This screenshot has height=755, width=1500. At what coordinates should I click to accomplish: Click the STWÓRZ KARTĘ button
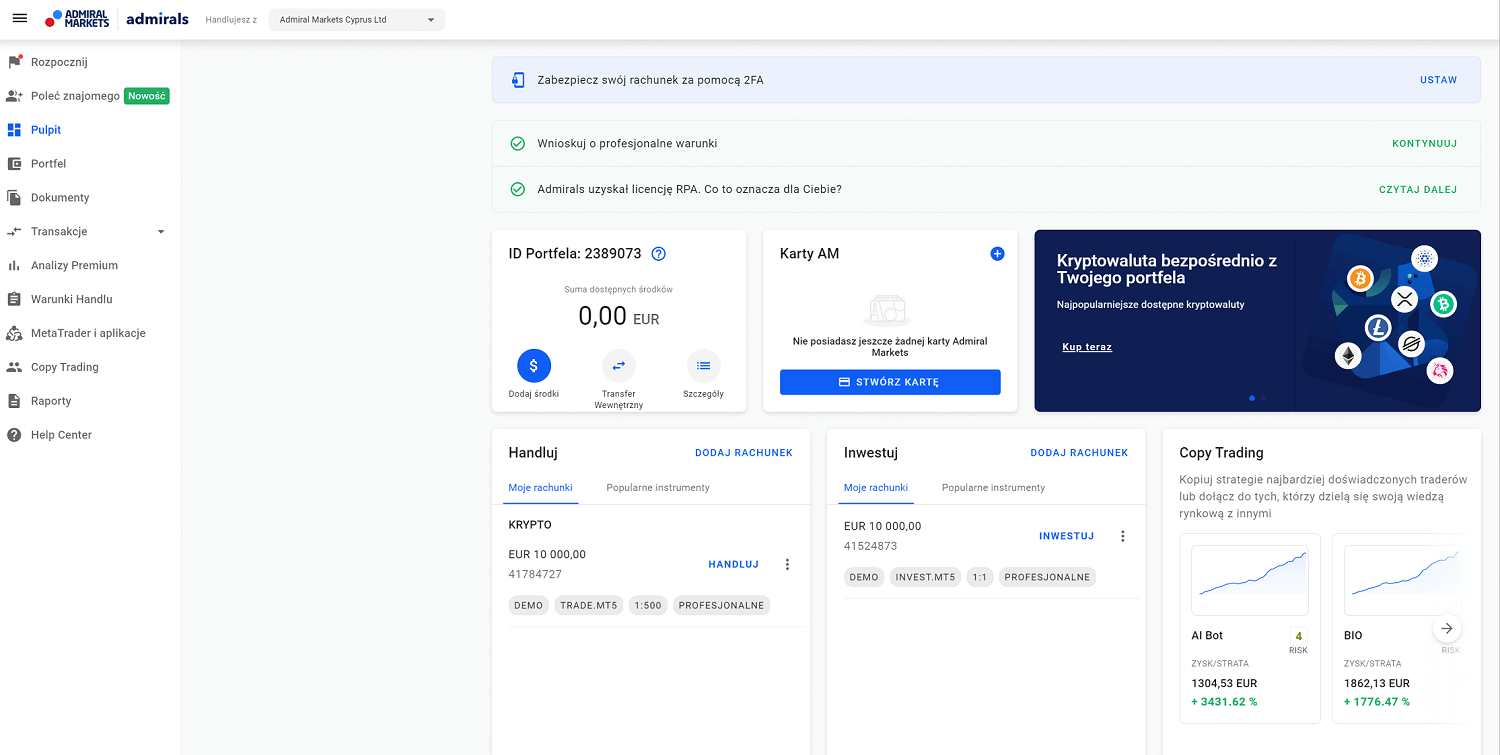pyautogui.click(x=890, y=382)
